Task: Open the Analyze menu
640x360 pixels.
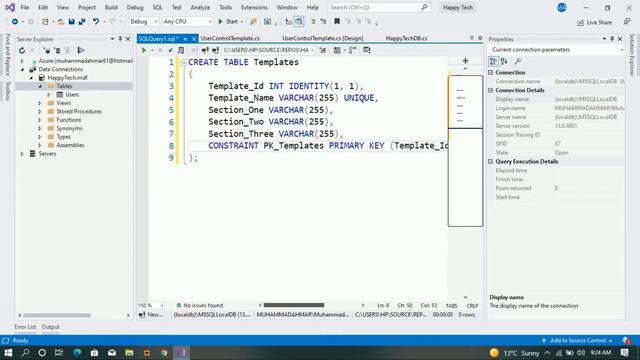Action: pos(200,7)
